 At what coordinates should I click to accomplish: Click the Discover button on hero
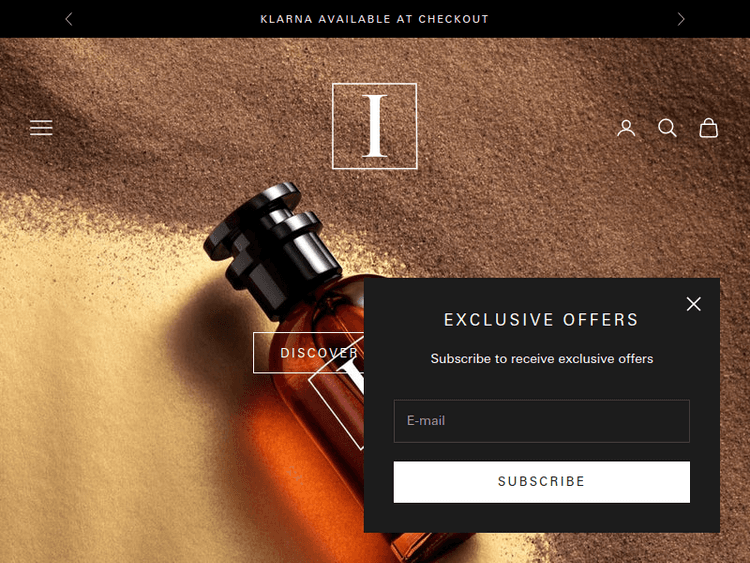(309, 353)
